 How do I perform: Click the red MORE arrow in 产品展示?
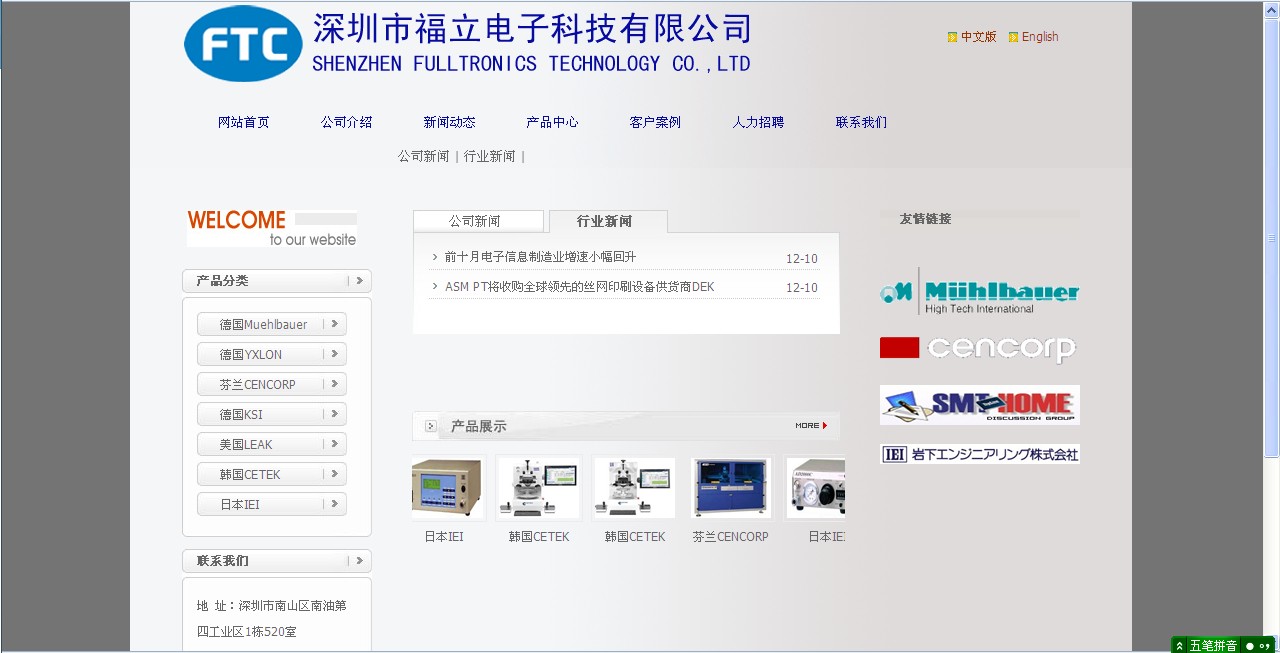point(811,426)
